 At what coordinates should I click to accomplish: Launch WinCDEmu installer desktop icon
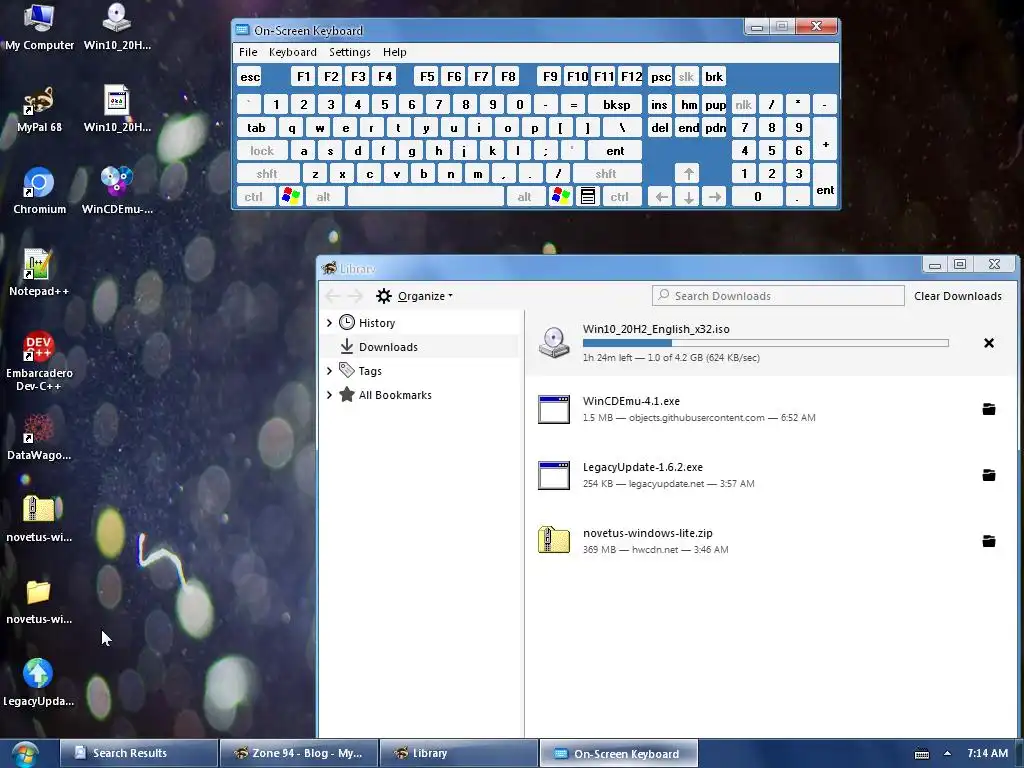coord(117,191)
